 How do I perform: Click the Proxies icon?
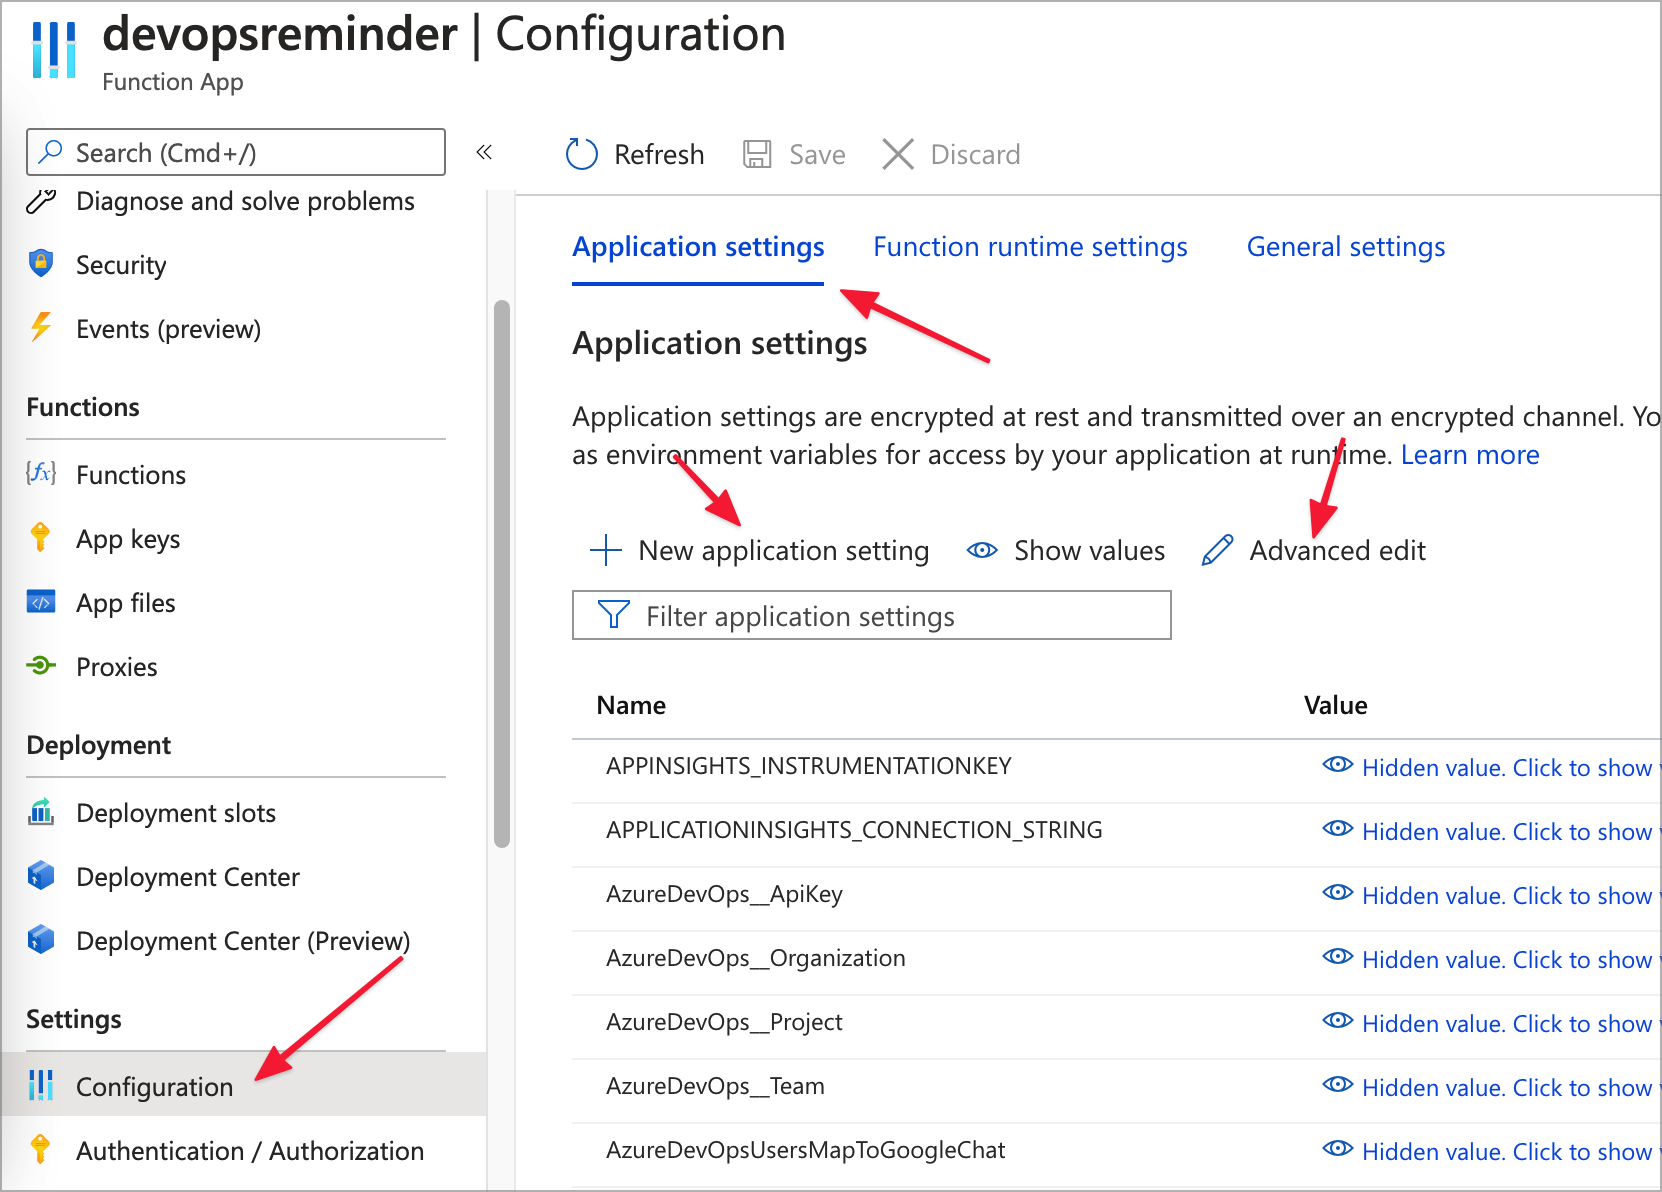click(41, 665)
